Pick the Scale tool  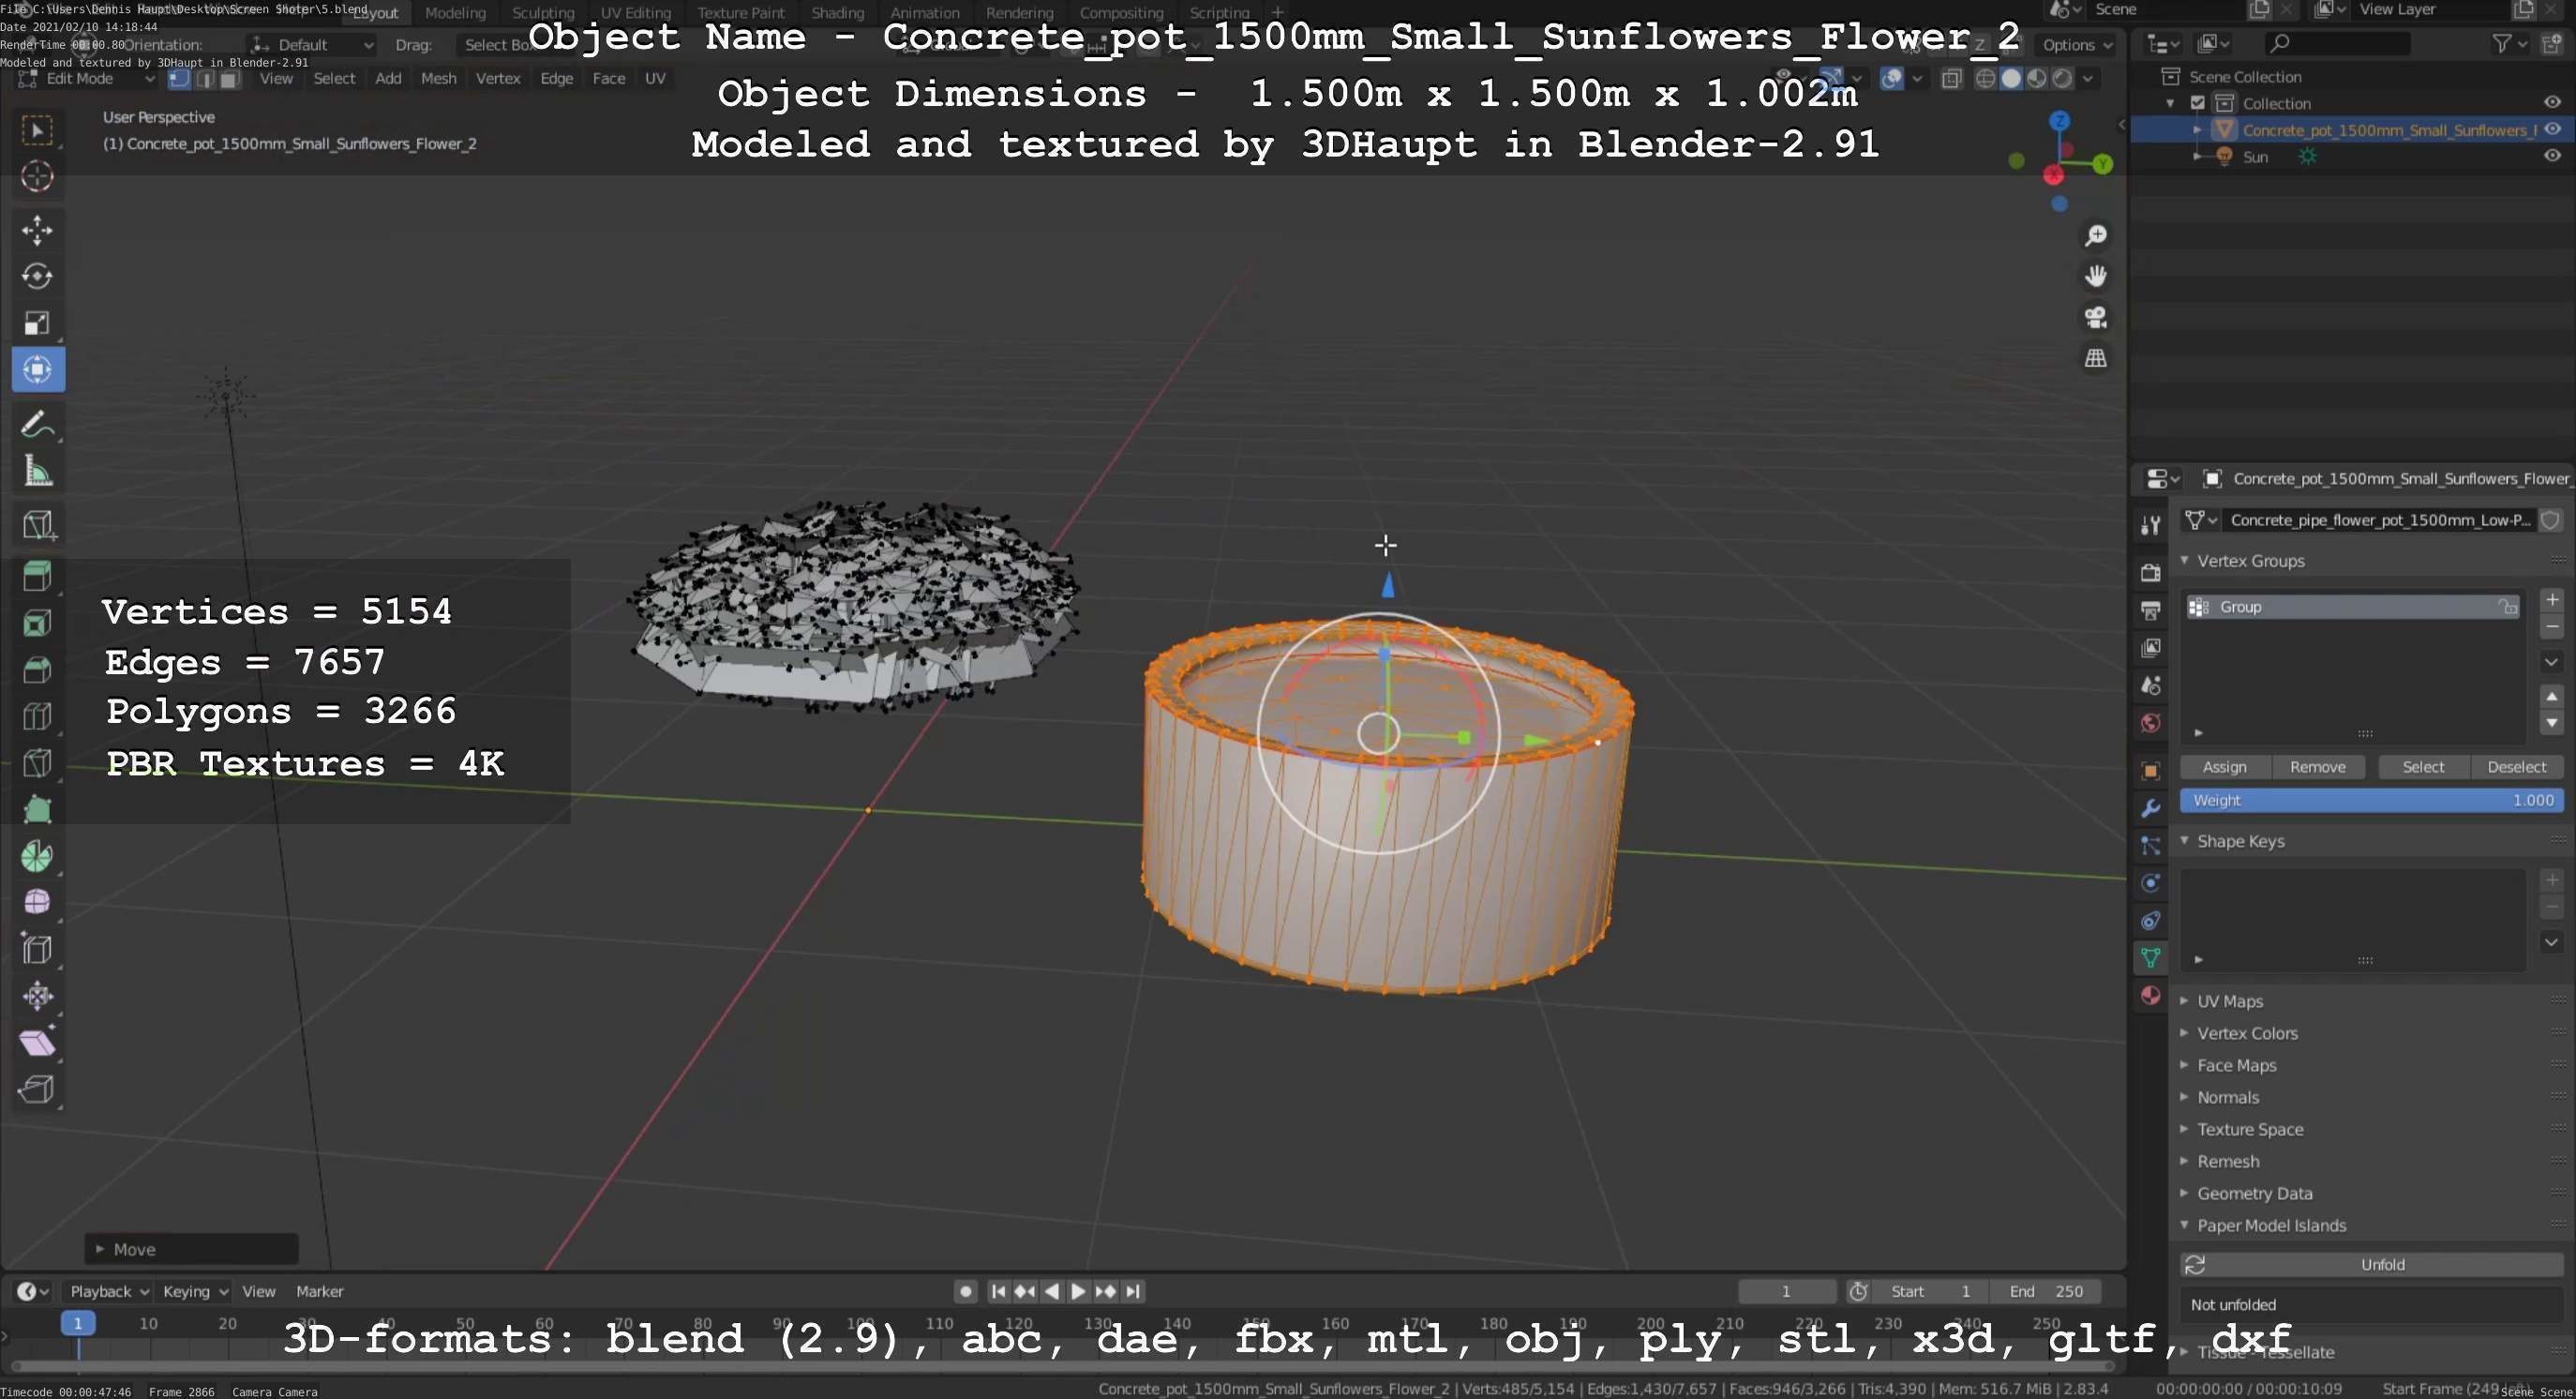pos(38,323)
